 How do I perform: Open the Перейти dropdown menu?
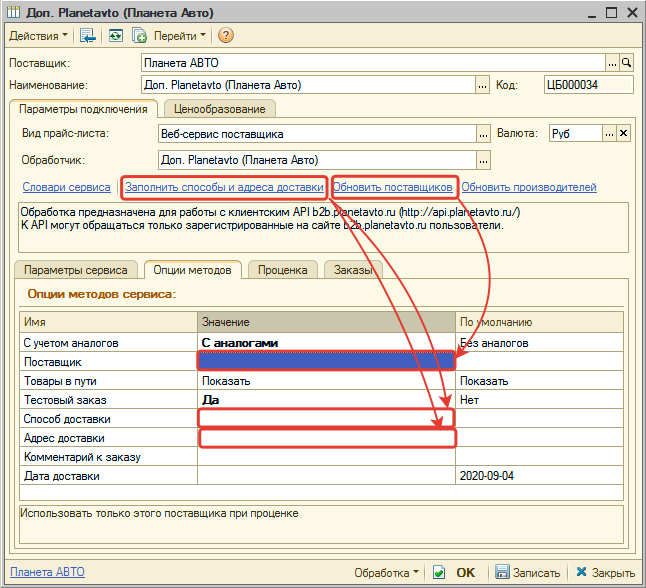180,36
